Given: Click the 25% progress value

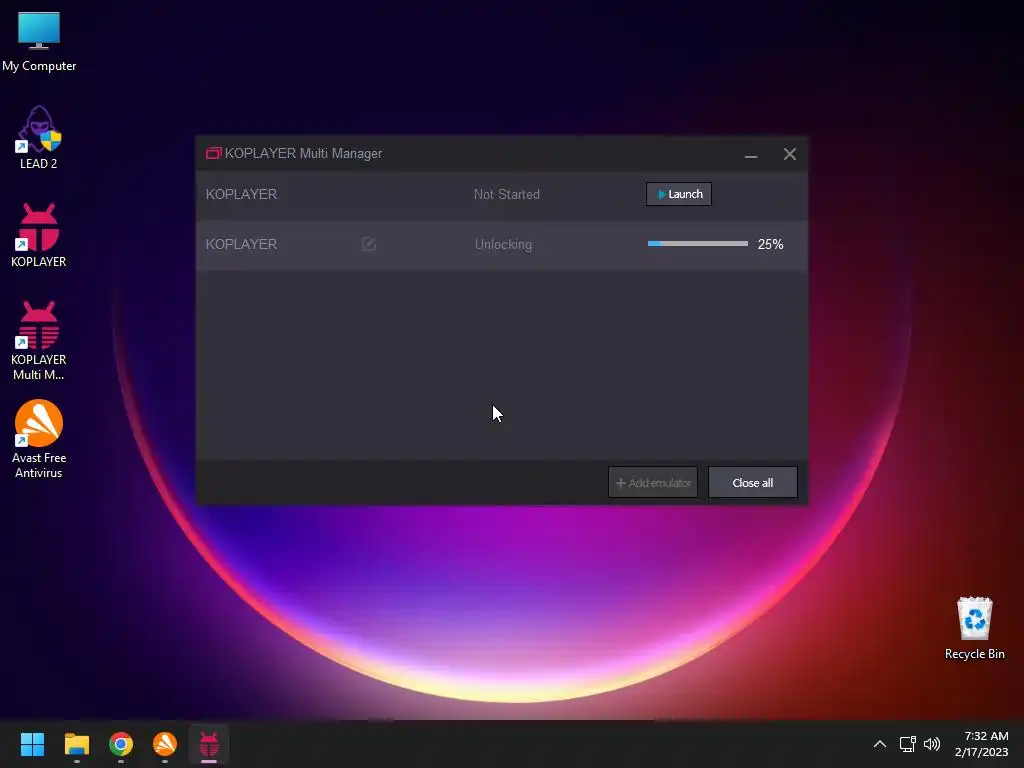Looking at the screenshot, I should coord(770,244).
